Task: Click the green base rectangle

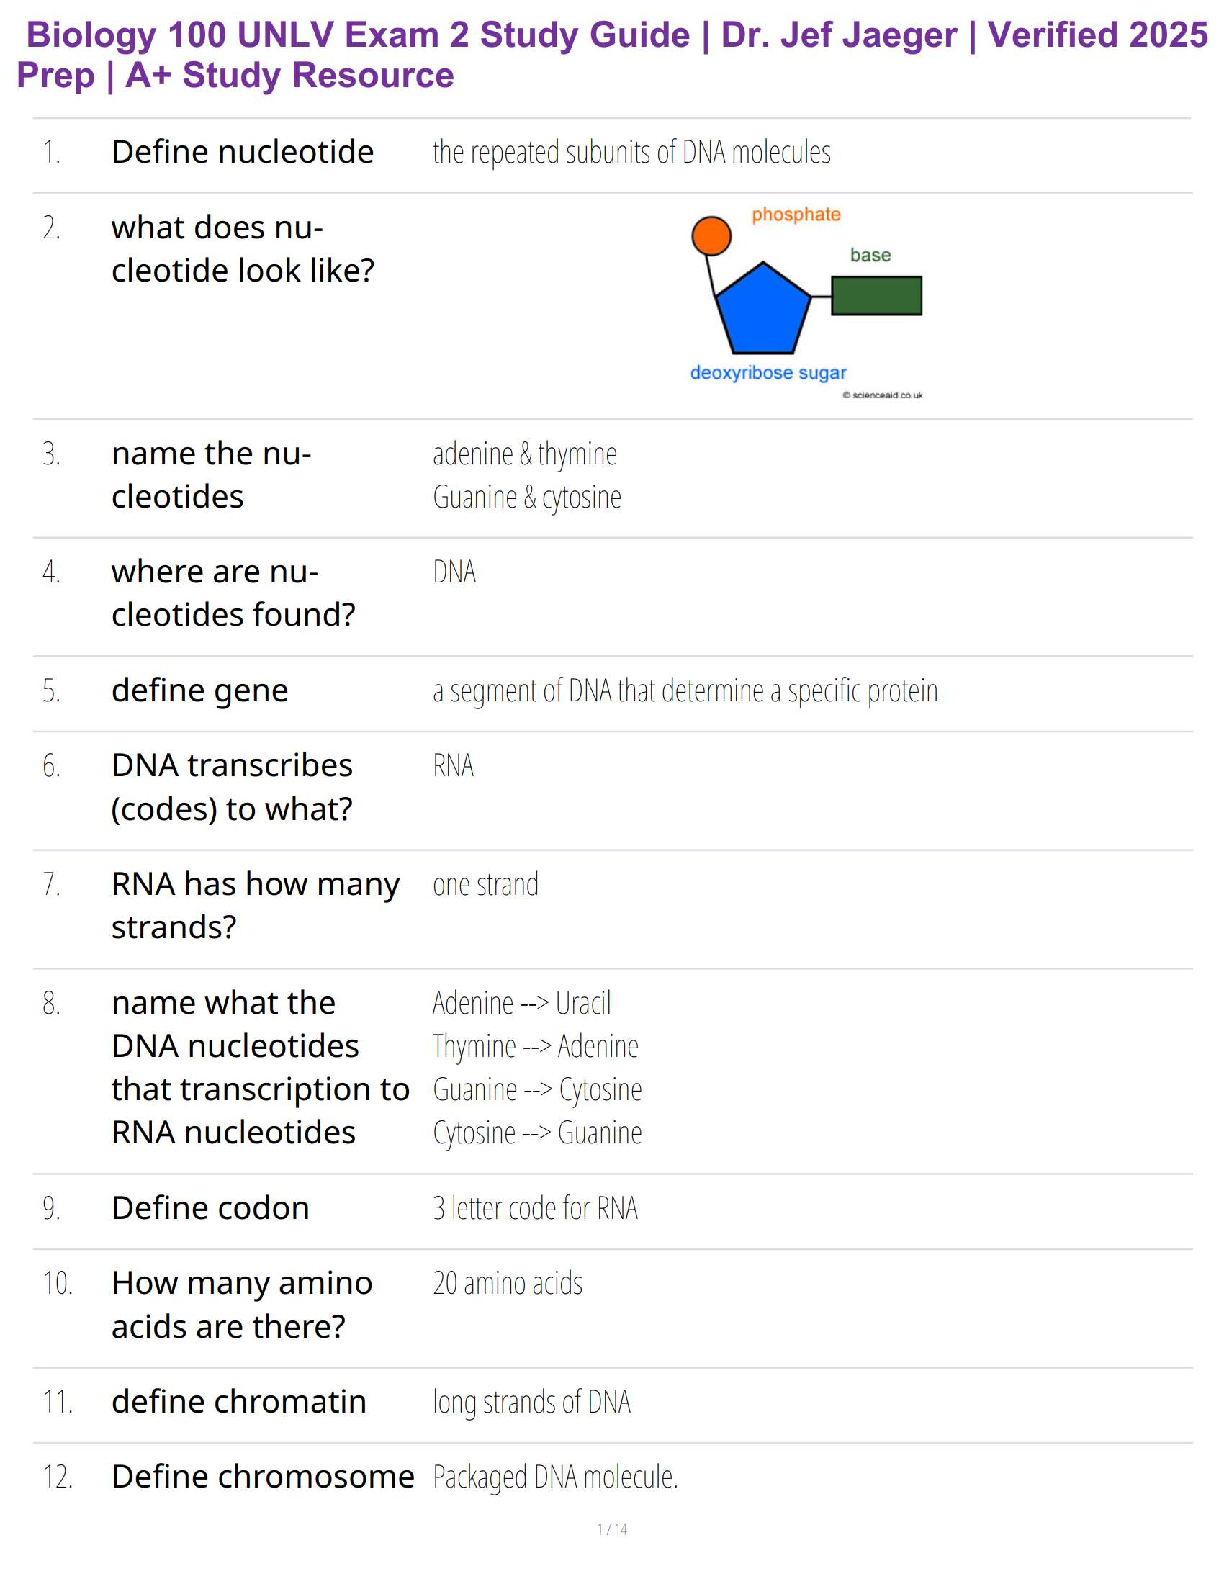Action: tap(876, 296)
